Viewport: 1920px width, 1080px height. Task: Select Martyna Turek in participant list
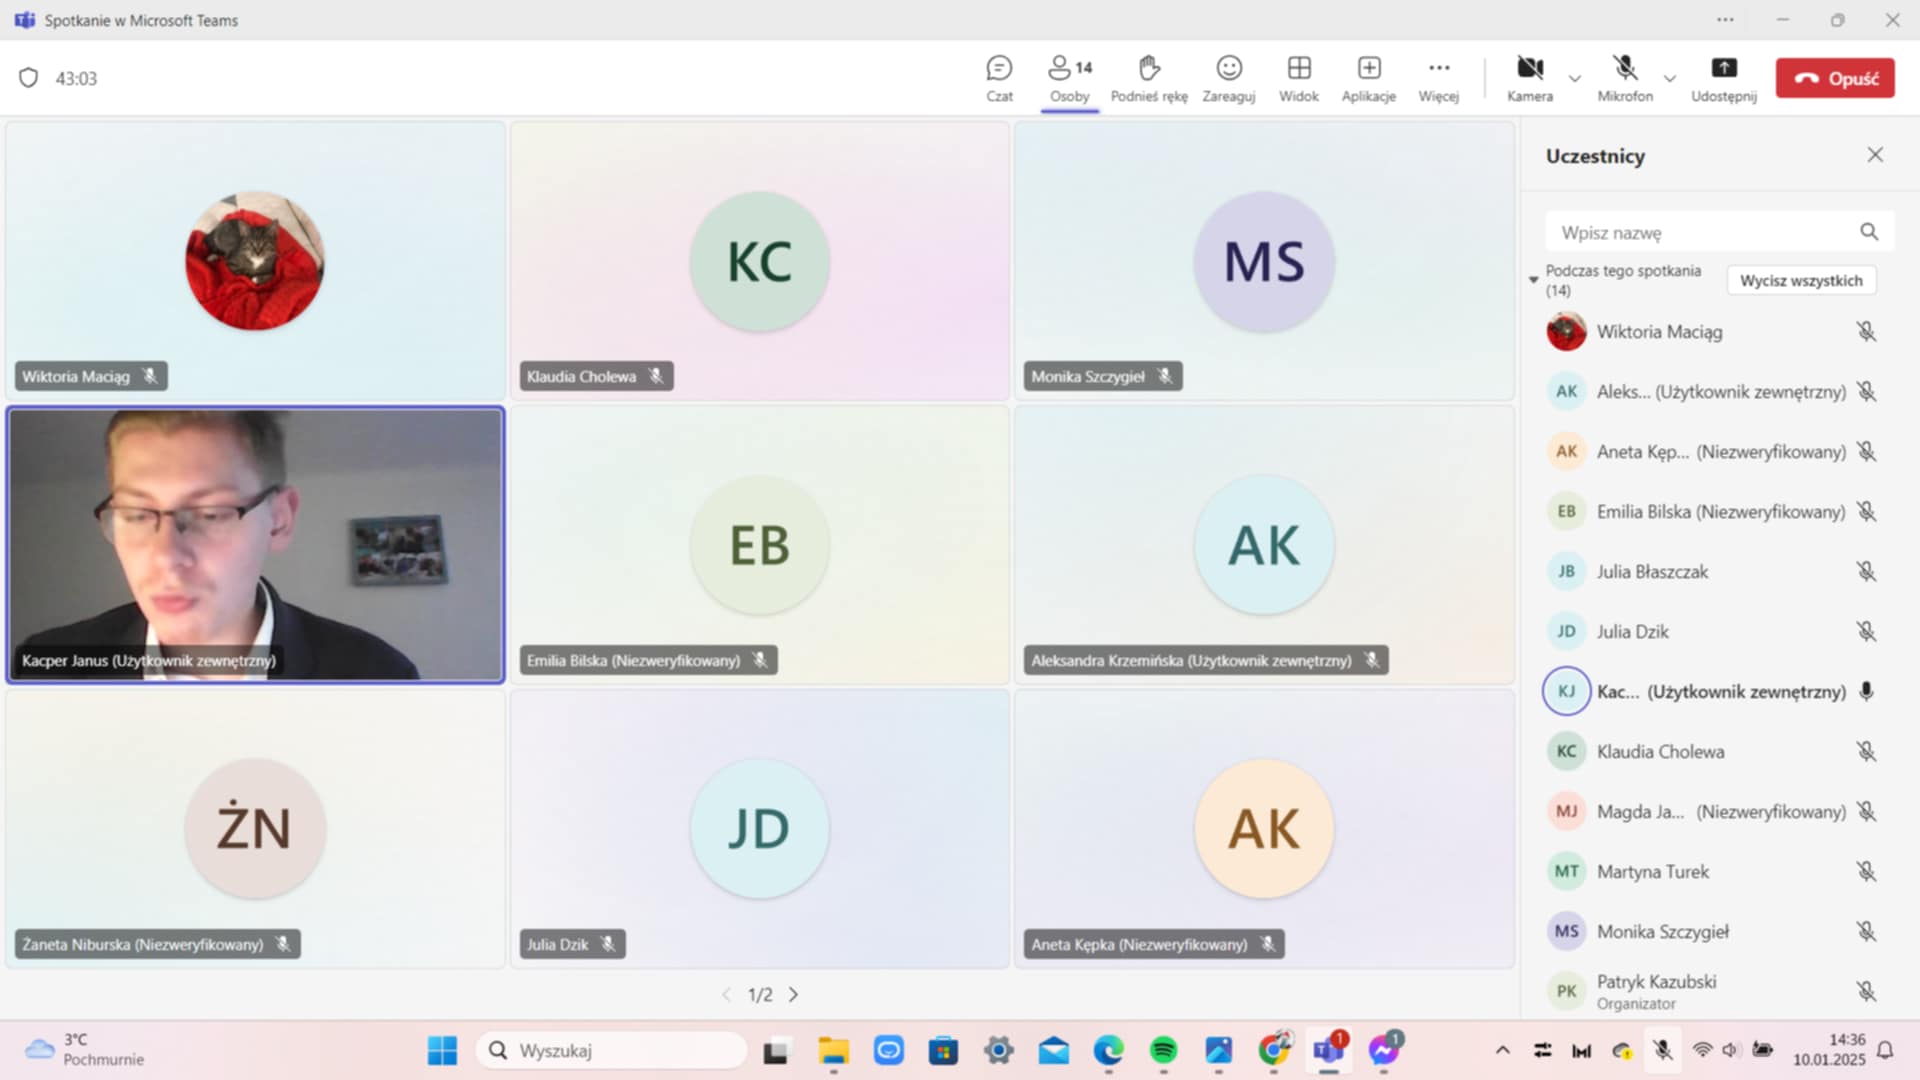point(1711,872)
